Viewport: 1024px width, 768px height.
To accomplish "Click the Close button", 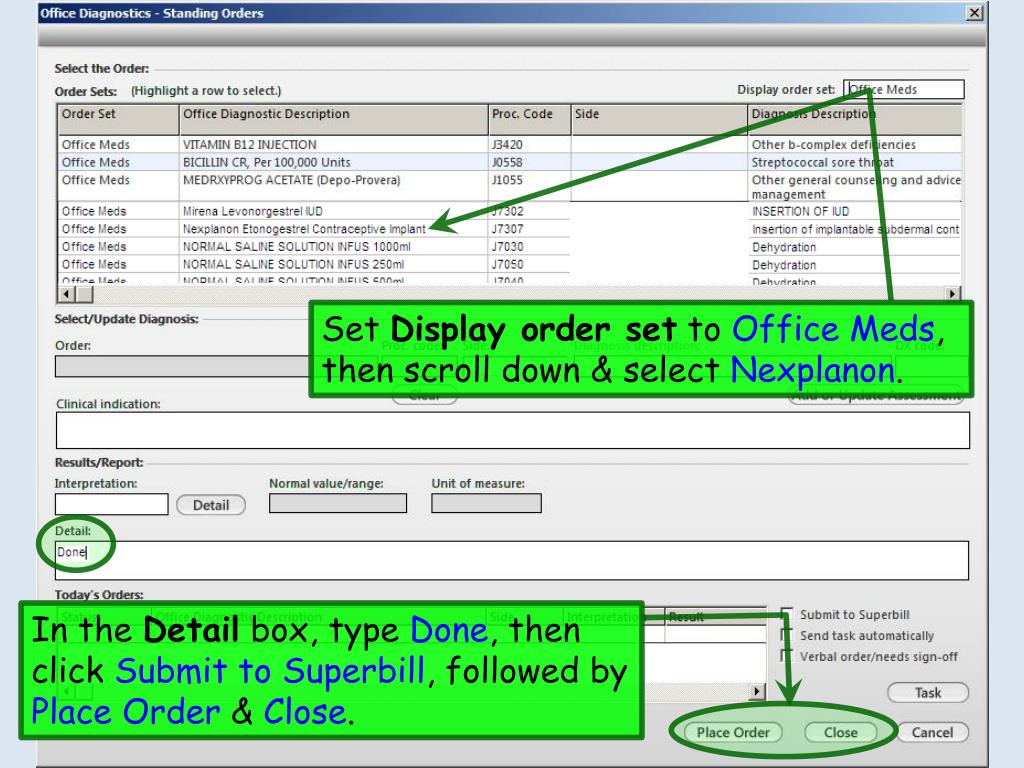I will click(840, 733).
